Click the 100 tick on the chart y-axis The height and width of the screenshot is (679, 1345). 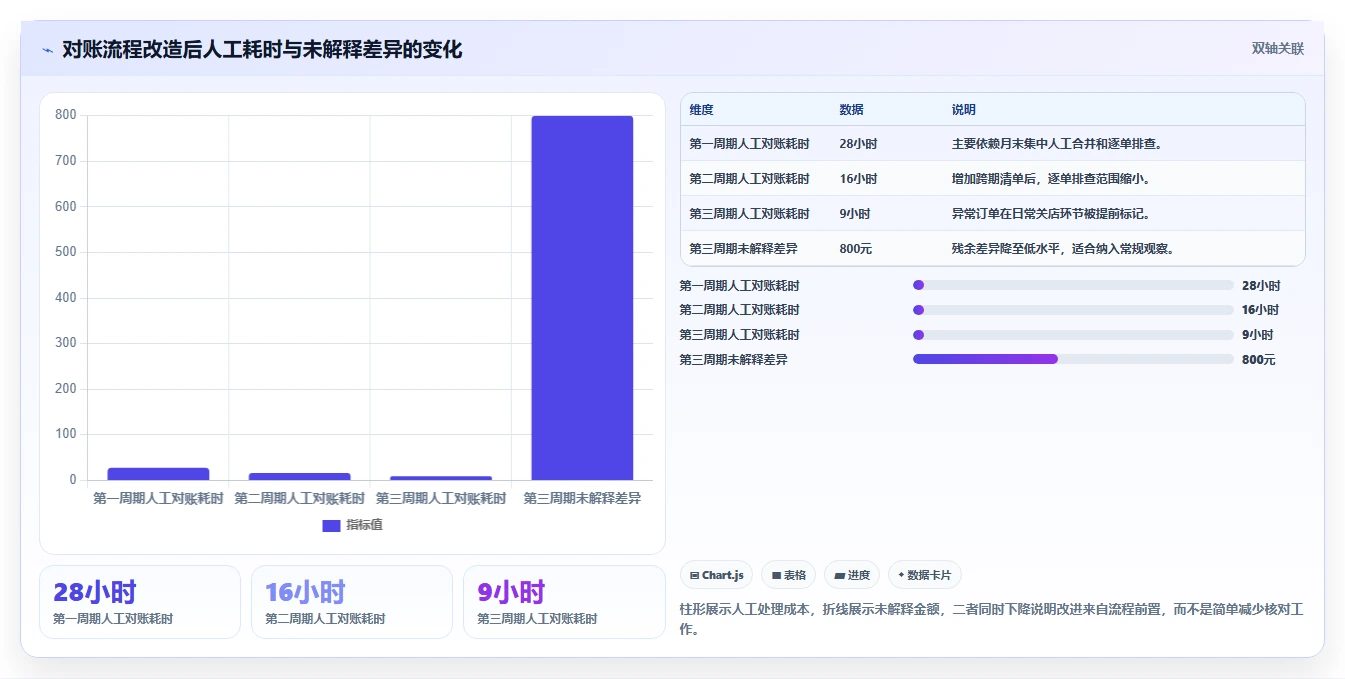pyautogui.click(x=65, y=434)
